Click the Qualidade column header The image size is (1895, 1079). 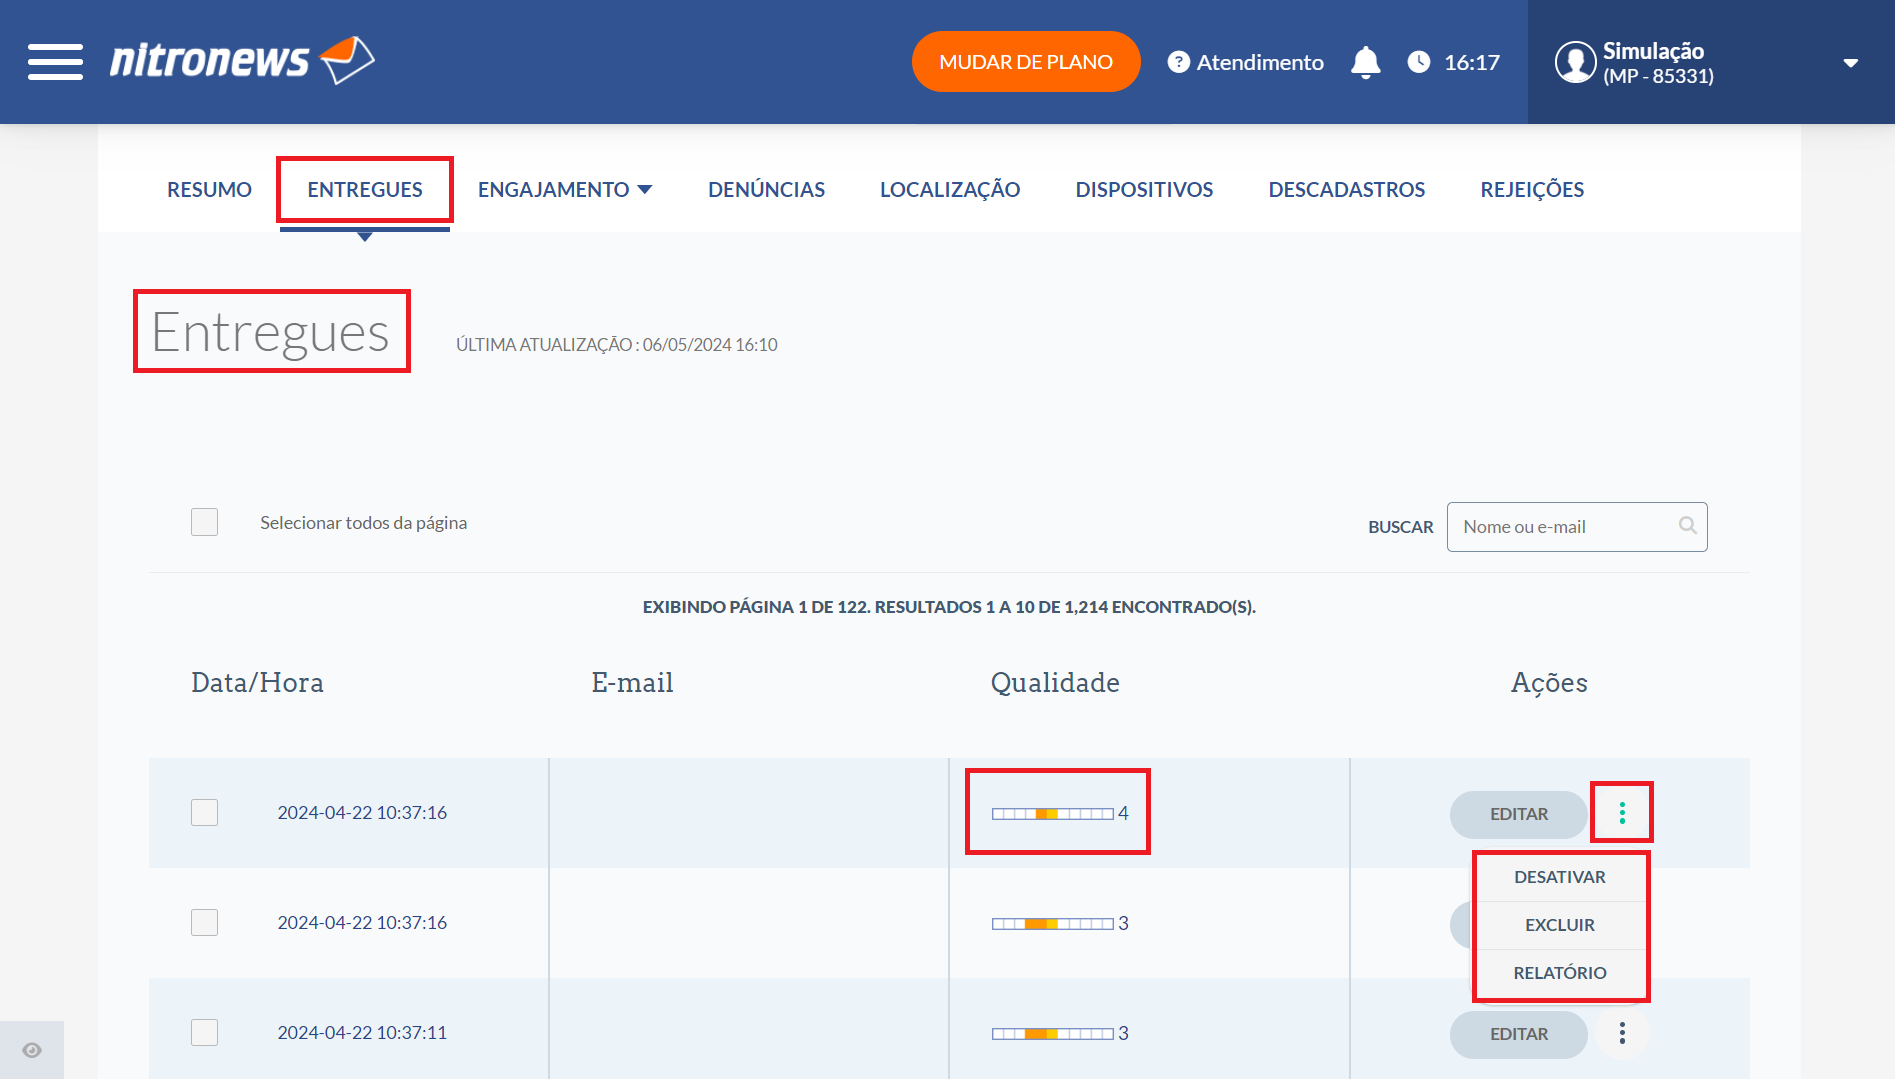(1055, 682)
